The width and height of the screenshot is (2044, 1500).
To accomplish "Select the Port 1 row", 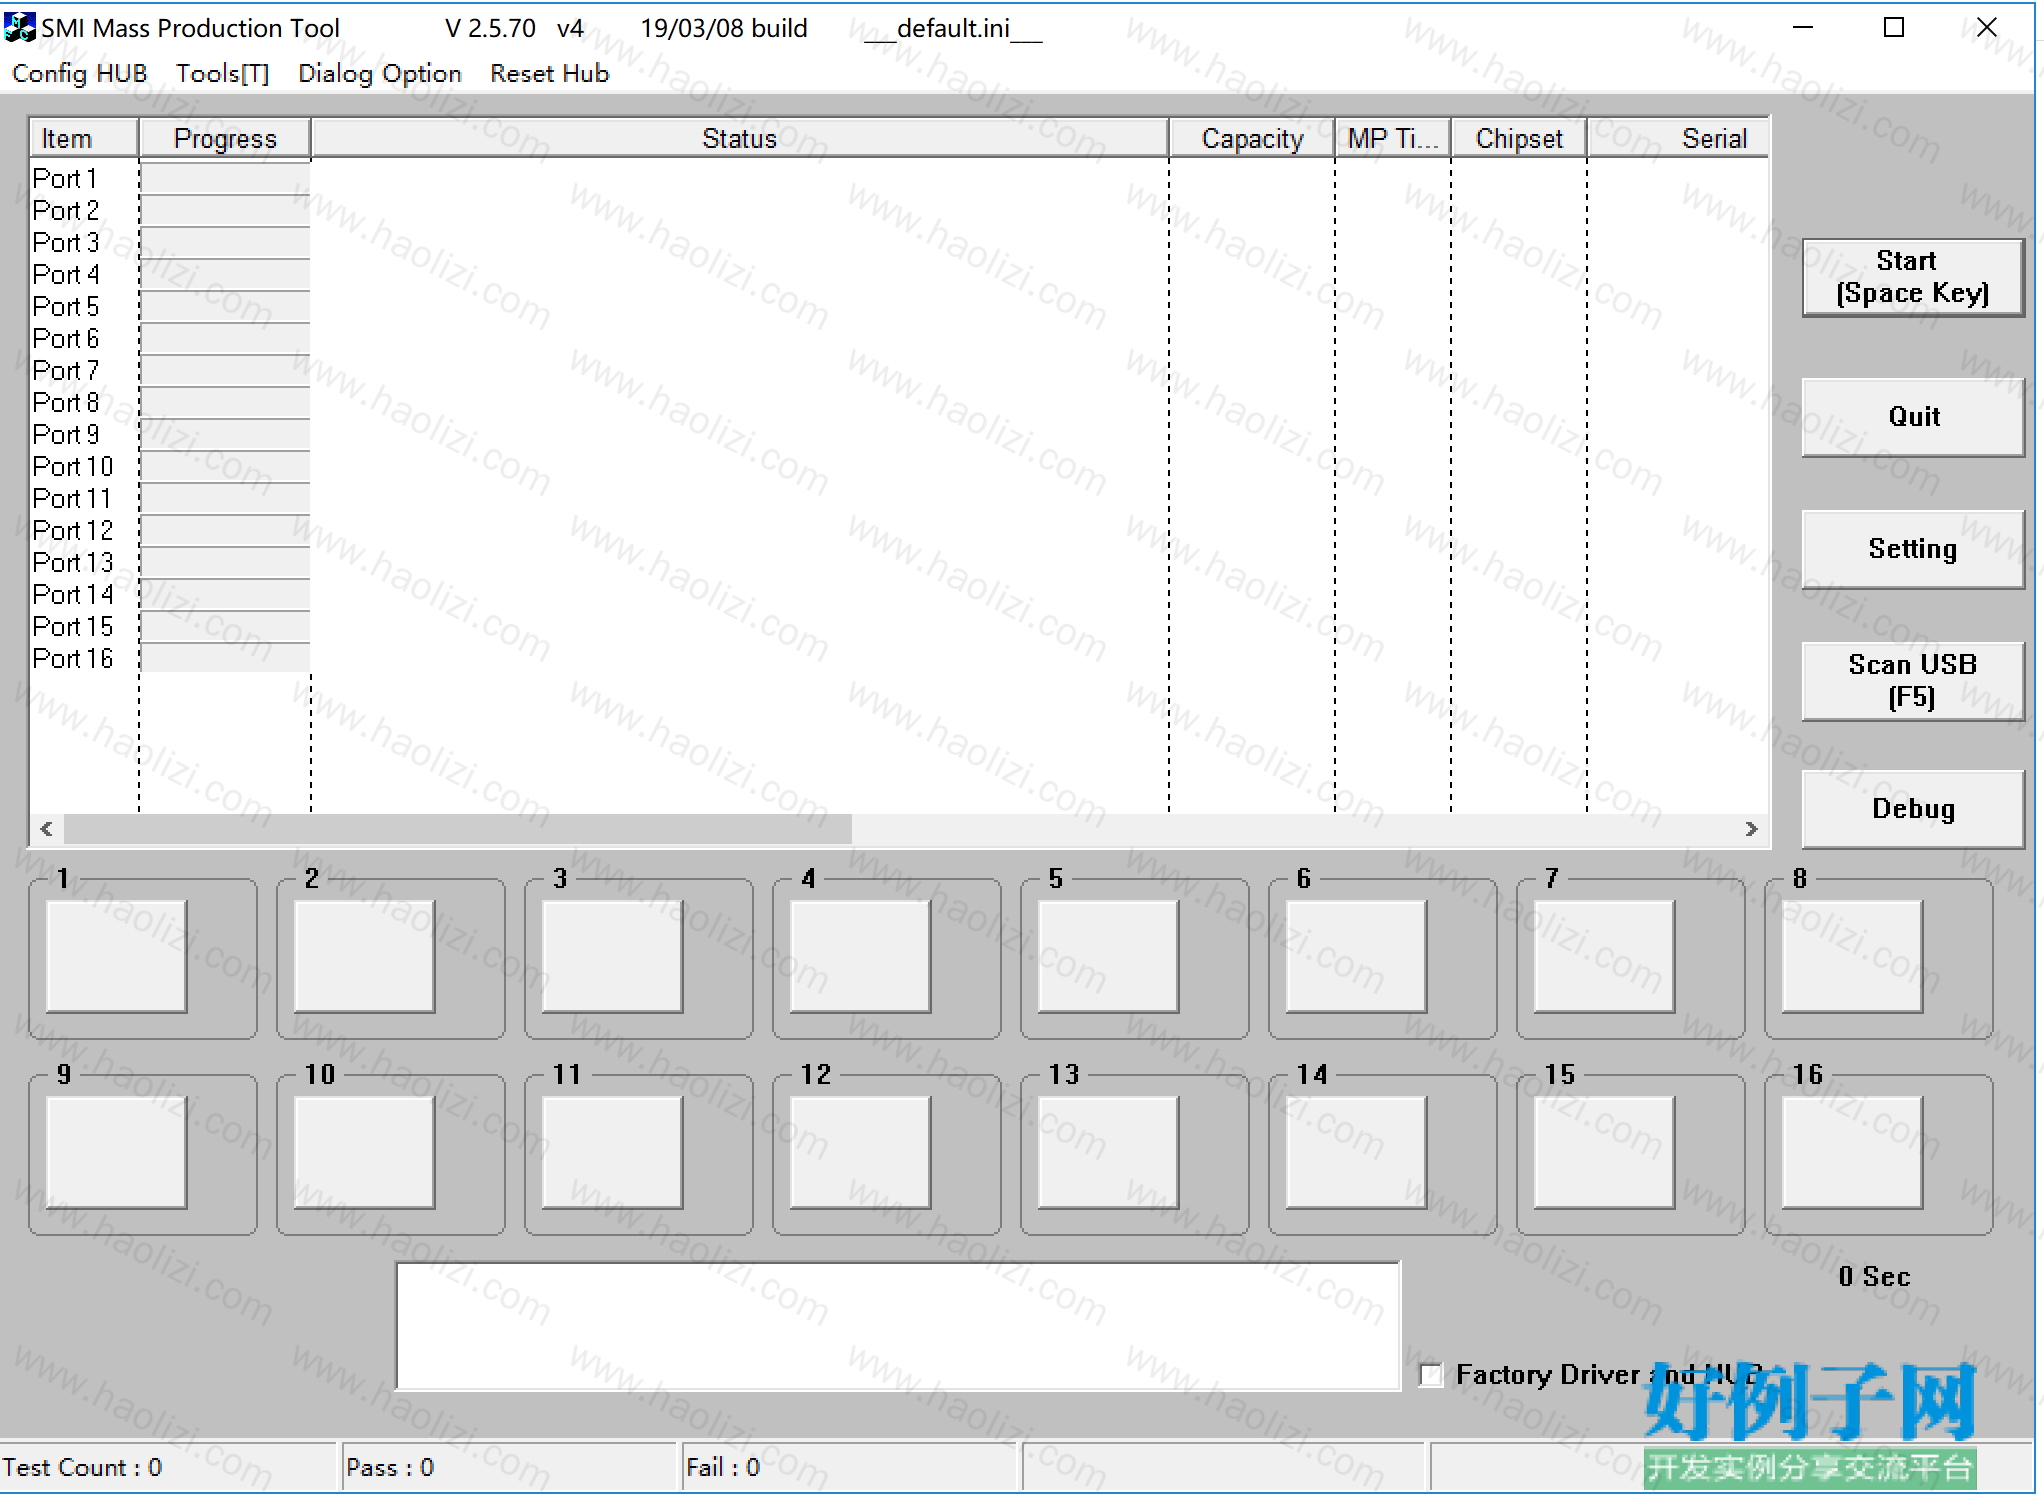I will (900, 178).
